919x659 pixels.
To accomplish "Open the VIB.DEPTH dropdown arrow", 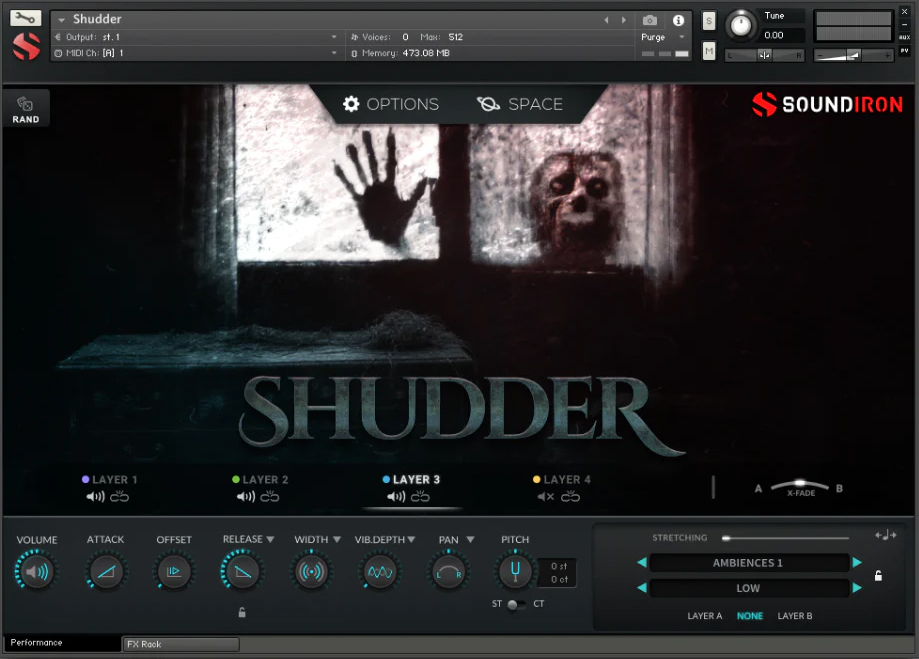I will pyautogui.click(x=411, y=539).
